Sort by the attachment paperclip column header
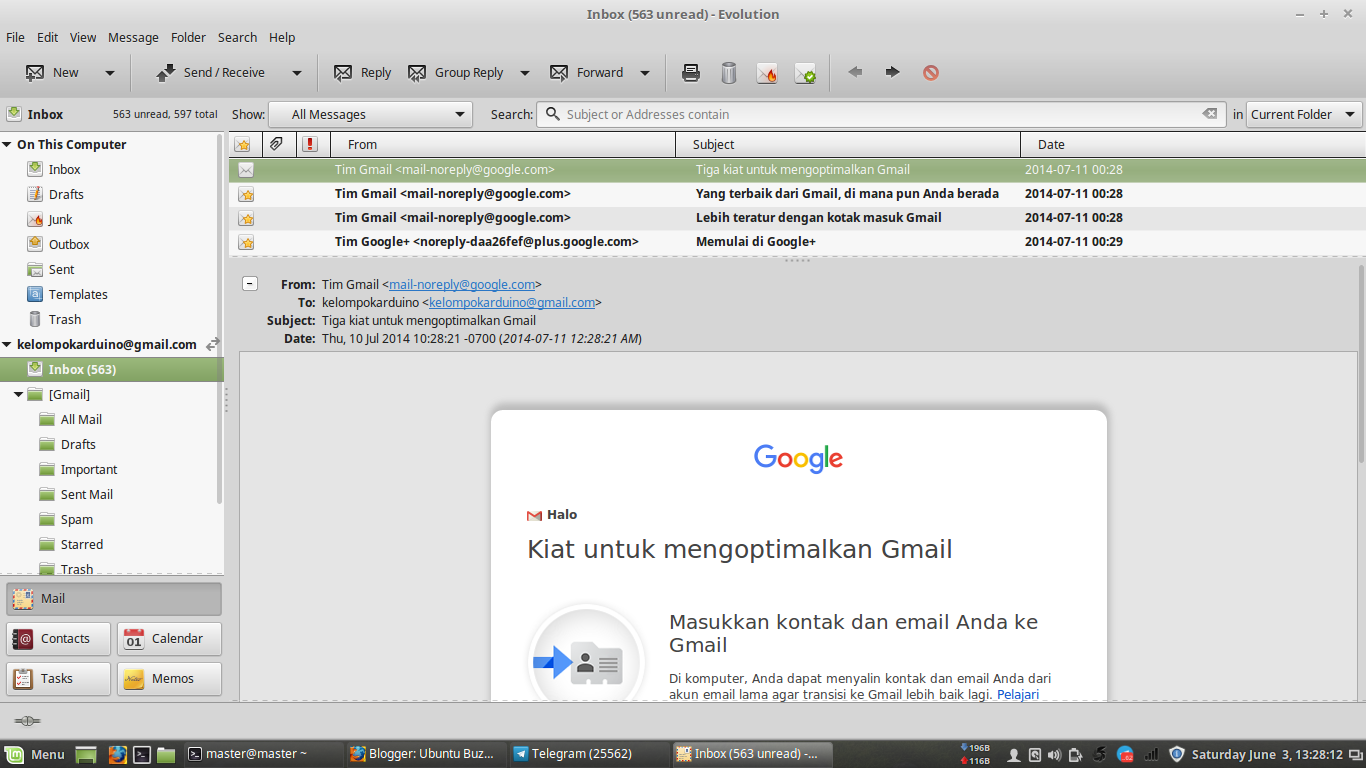Screen dimensions: 1366x768 (276, 144)
